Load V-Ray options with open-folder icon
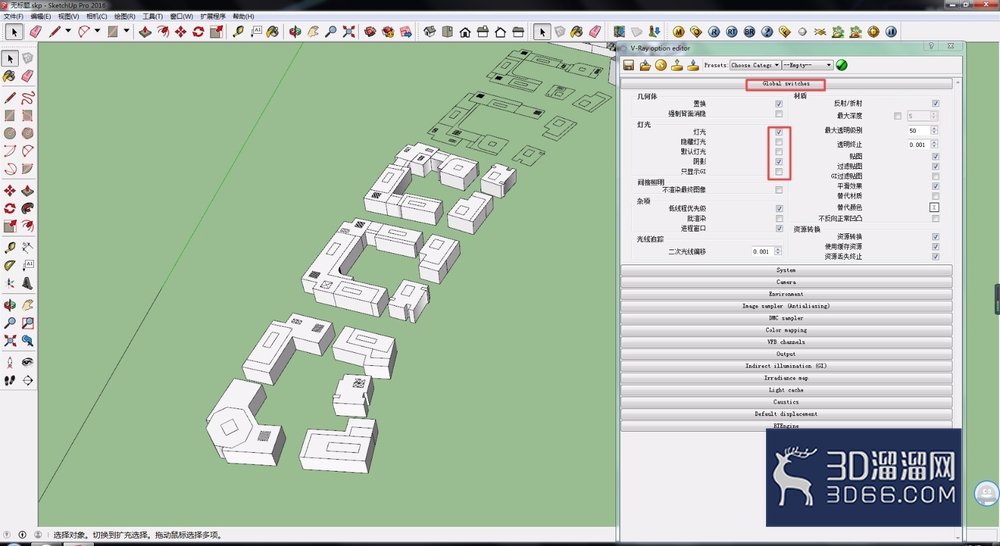Viewport: 1000px width, 546px height. 645,65
